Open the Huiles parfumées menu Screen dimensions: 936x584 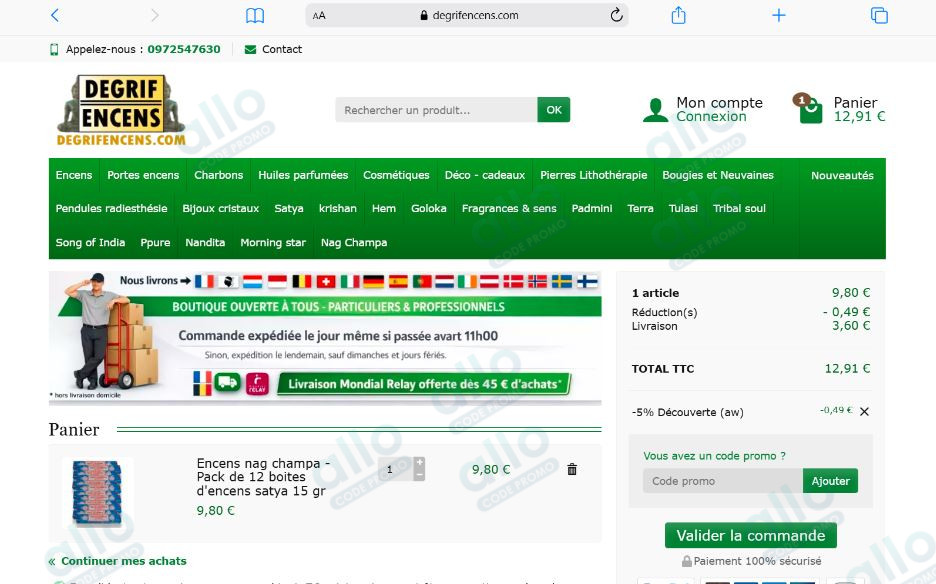pyautogui.click(x=303, y=175)
